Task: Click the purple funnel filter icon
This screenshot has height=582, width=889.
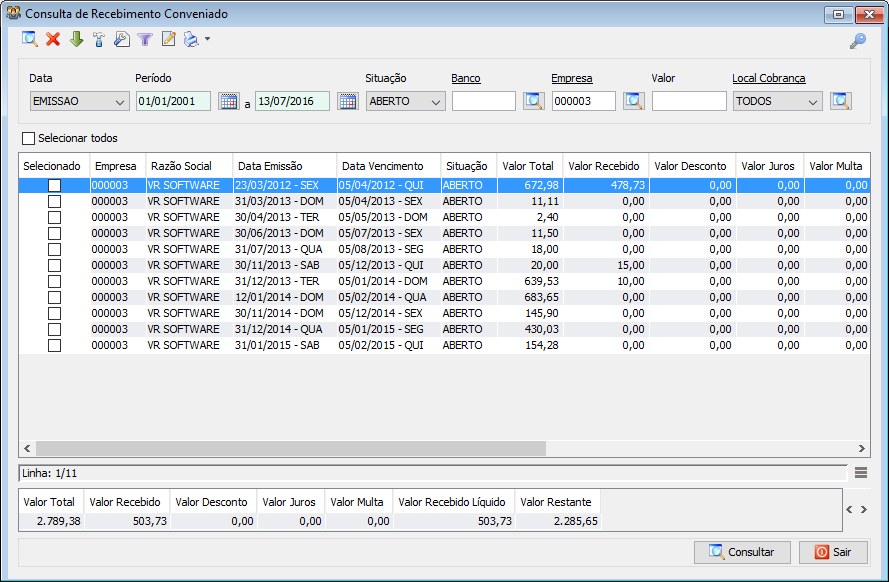Action: [x=145, y=40]
